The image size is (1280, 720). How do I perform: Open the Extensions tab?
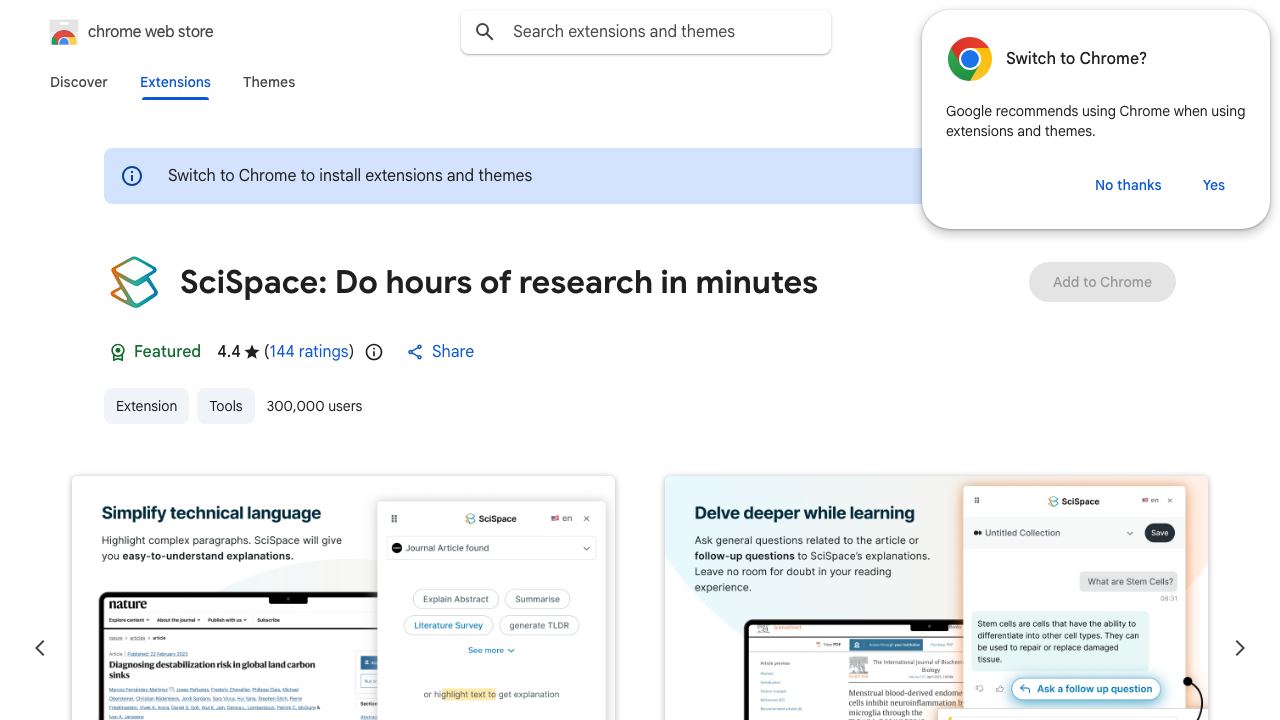coord(175,82)
